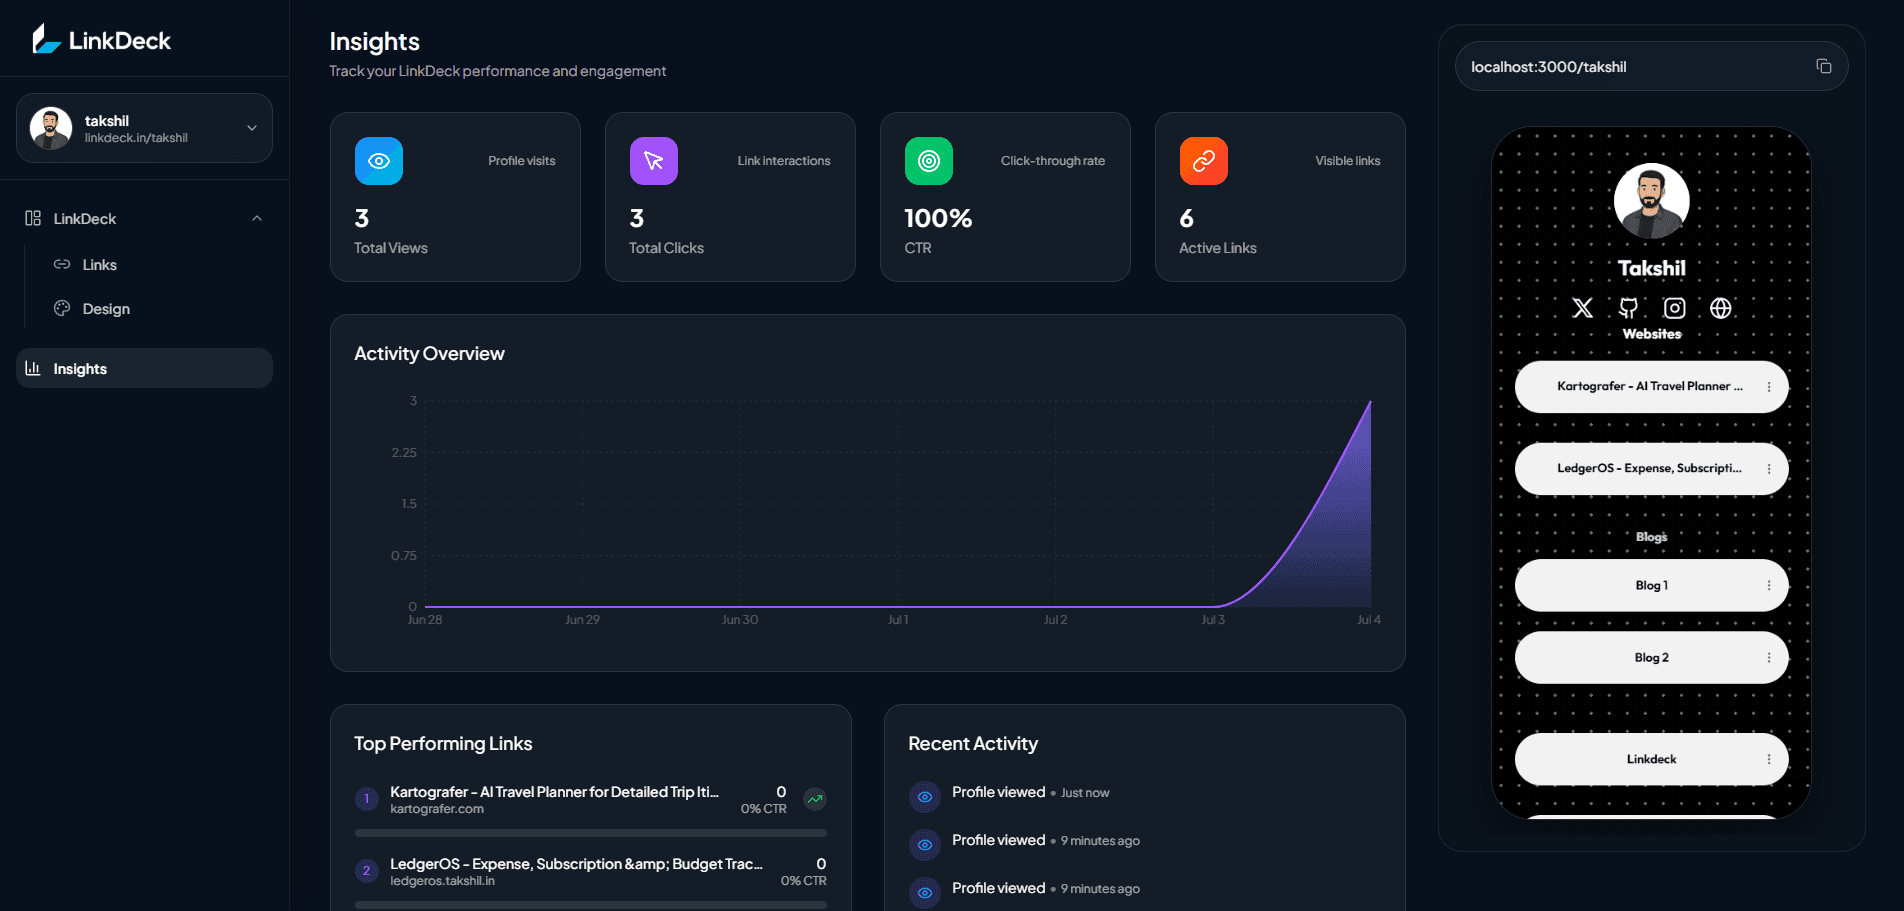
Task: Open the globe website icon in preview
Action: coord(1721,308)
